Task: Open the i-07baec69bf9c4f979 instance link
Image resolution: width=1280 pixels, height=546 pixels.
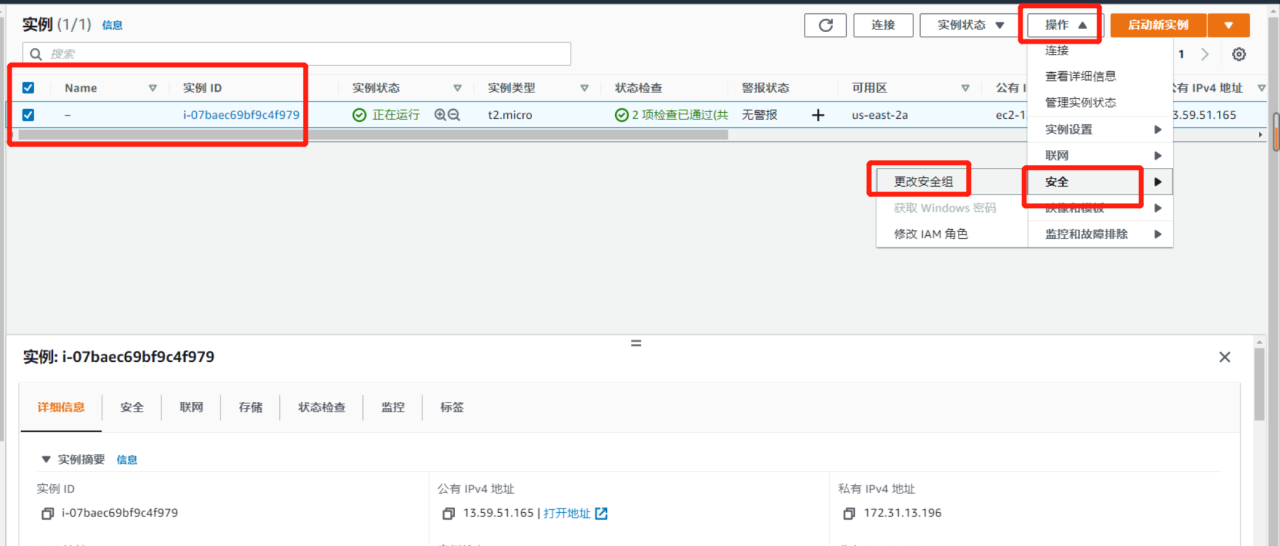Action: 241,115
